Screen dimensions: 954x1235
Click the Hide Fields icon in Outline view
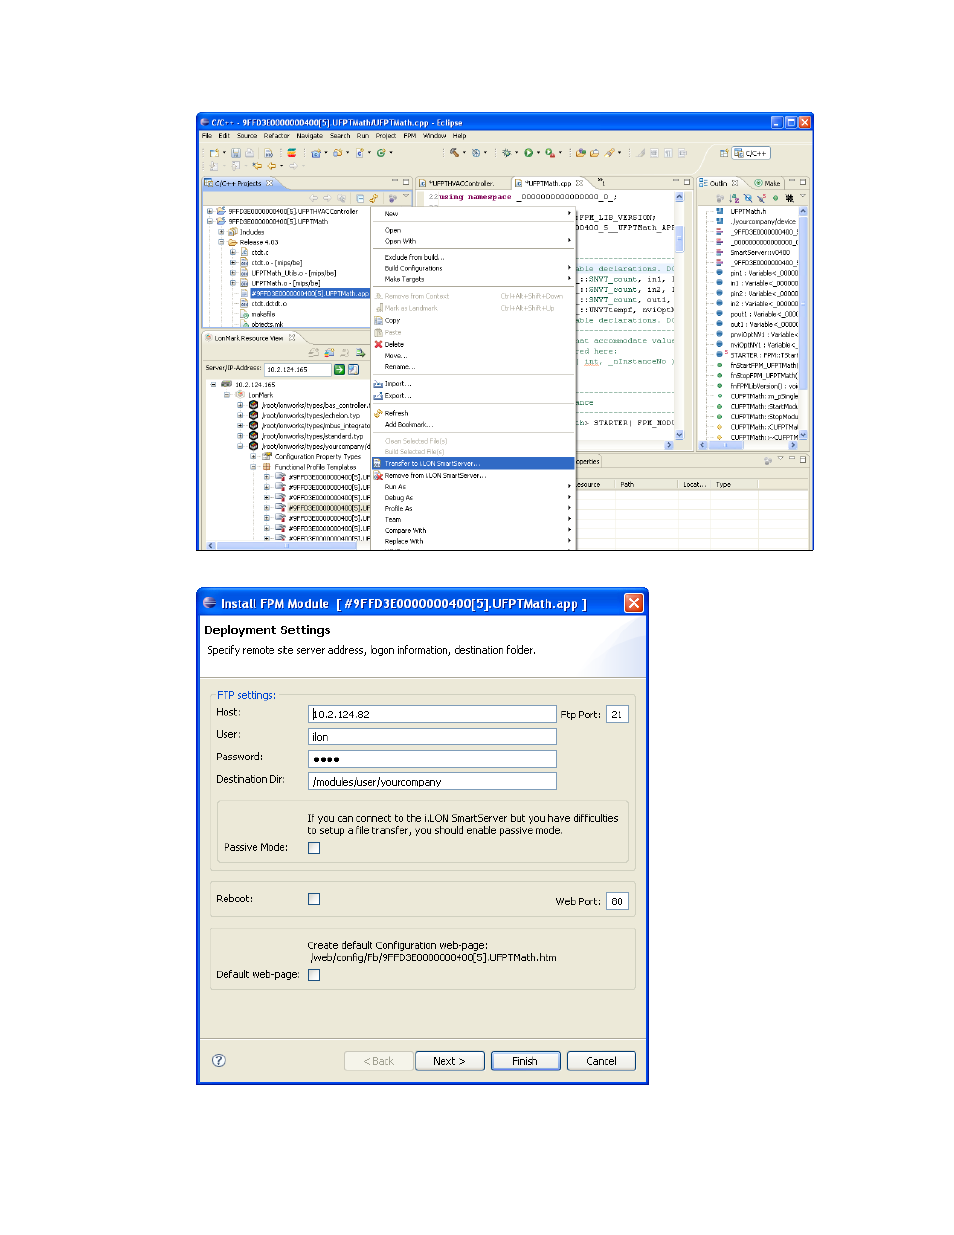click(747, 198)
